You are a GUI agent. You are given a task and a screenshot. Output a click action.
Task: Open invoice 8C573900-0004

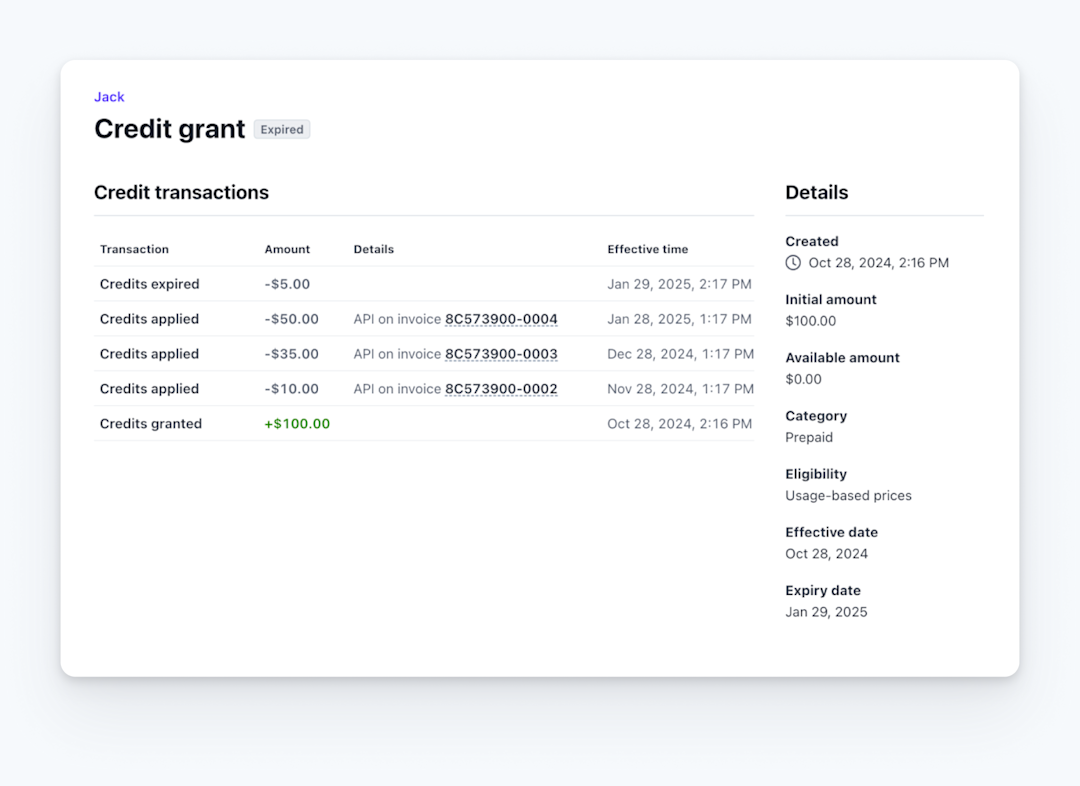(x=501, y=318)
